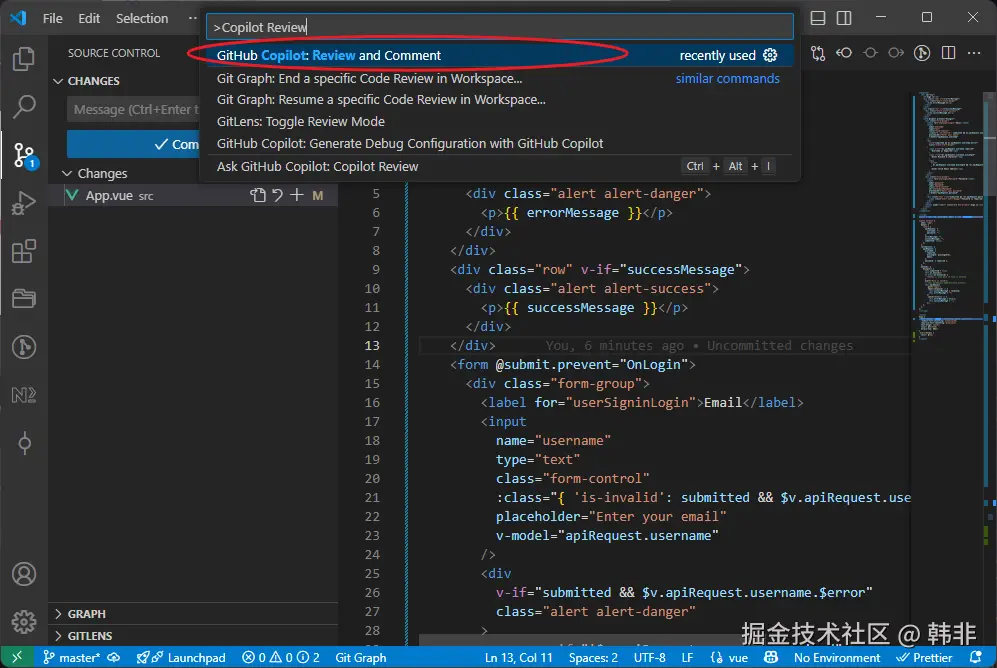Screen dimensions: 997x668
Task: Open the Extensions view in activity bar
Action: 23,252
